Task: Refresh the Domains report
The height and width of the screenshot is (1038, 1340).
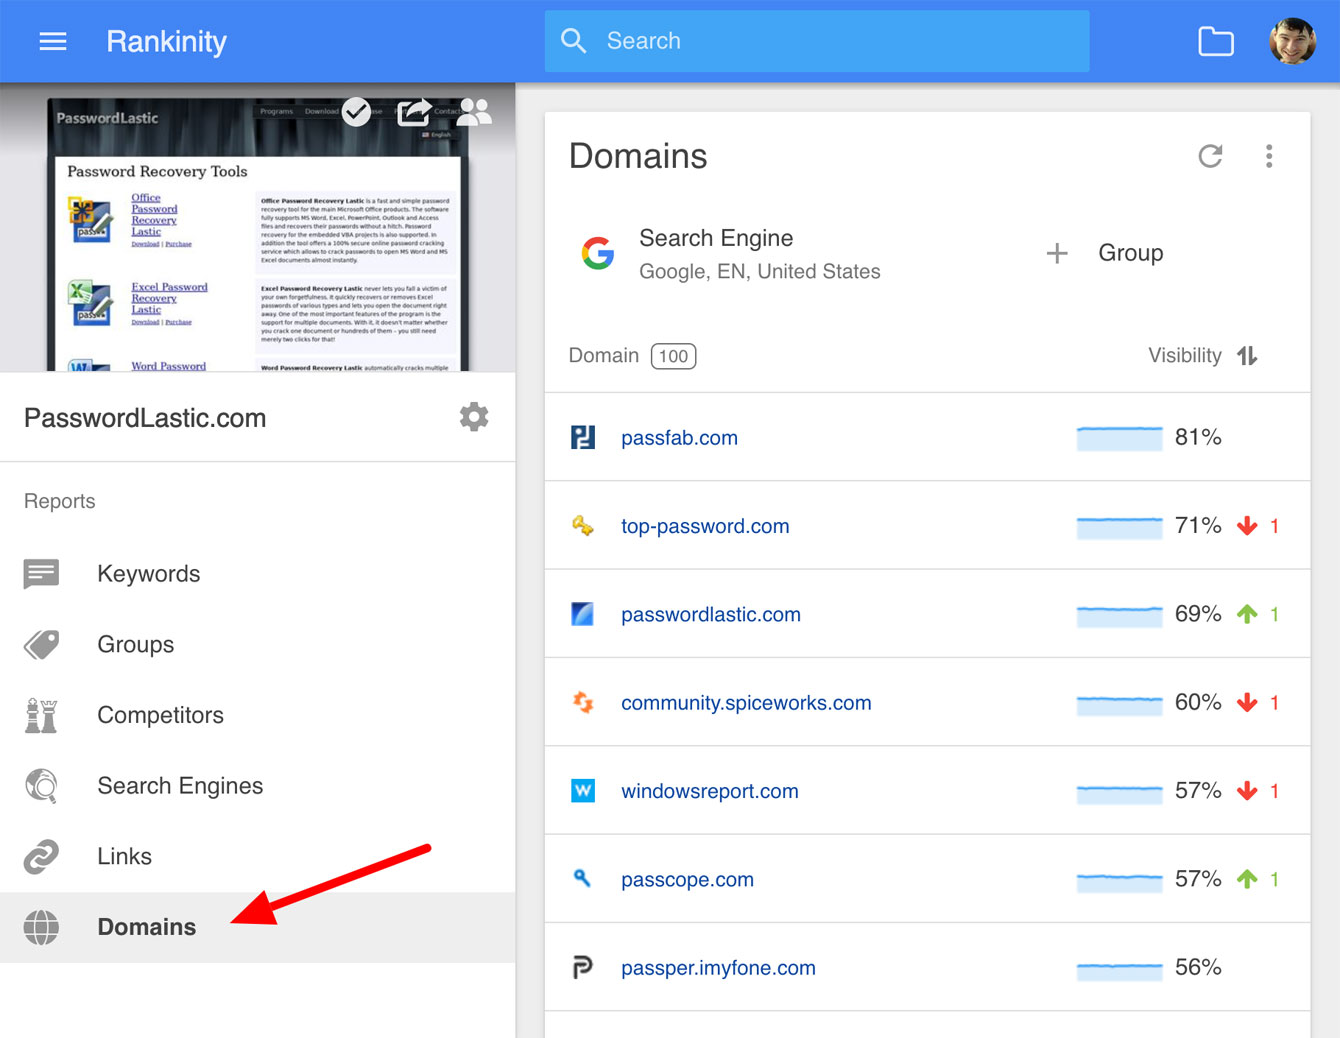Action: coord(1210,156)
